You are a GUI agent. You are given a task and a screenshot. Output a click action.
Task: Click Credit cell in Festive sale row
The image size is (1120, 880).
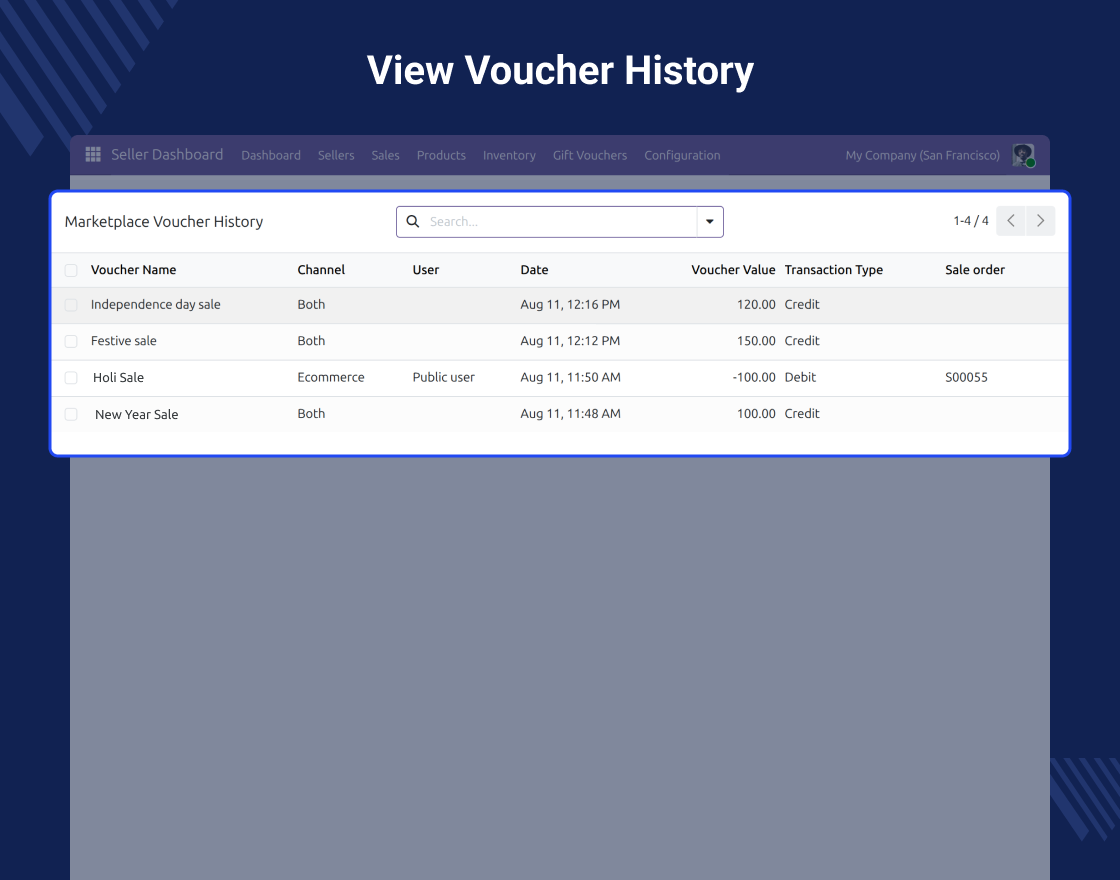click(802, 341)
